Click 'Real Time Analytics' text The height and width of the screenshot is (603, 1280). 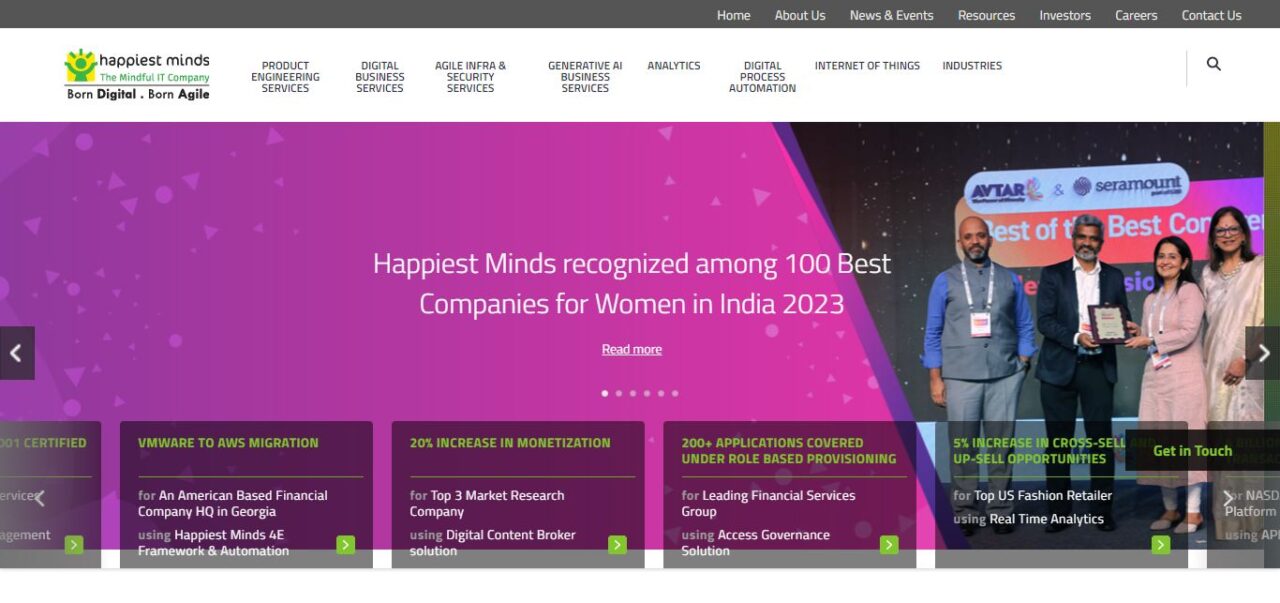coord(1047,519)
